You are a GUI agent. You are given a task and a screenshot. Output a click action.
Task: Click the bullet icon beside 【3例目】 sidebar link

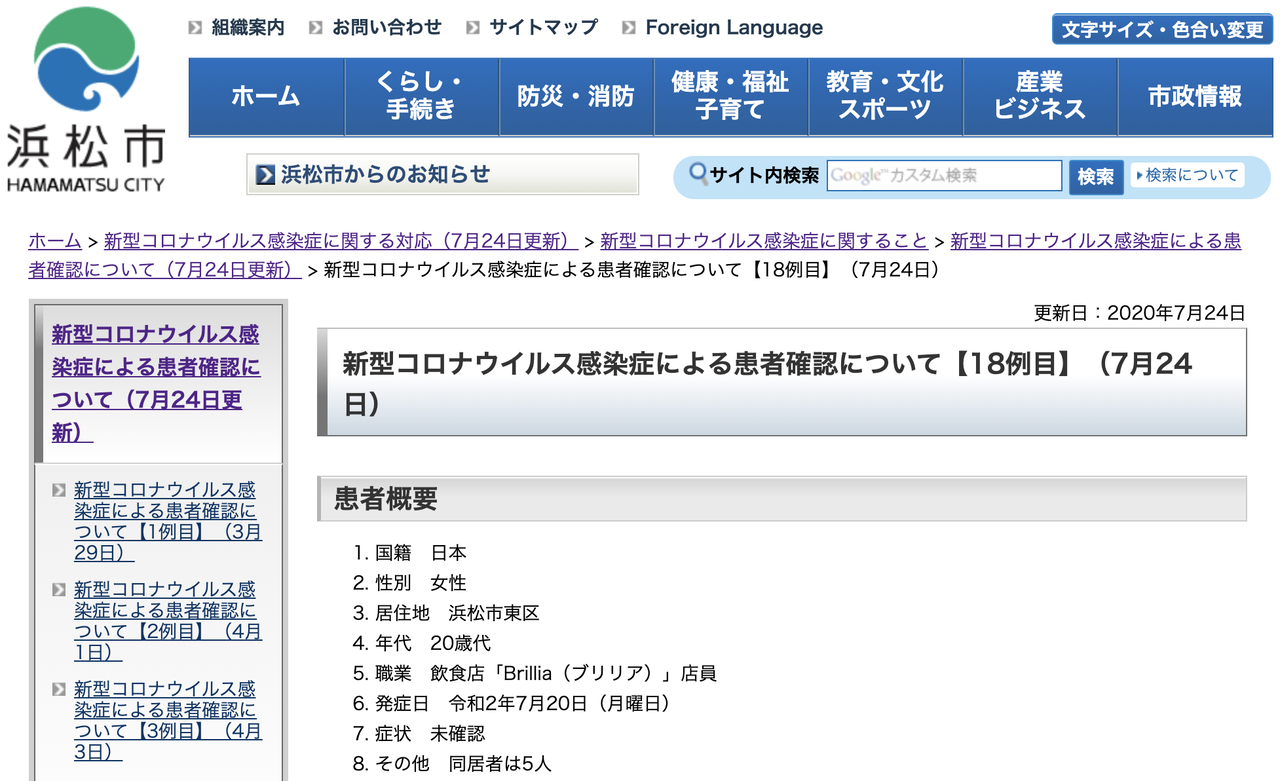tap(59, 690)
